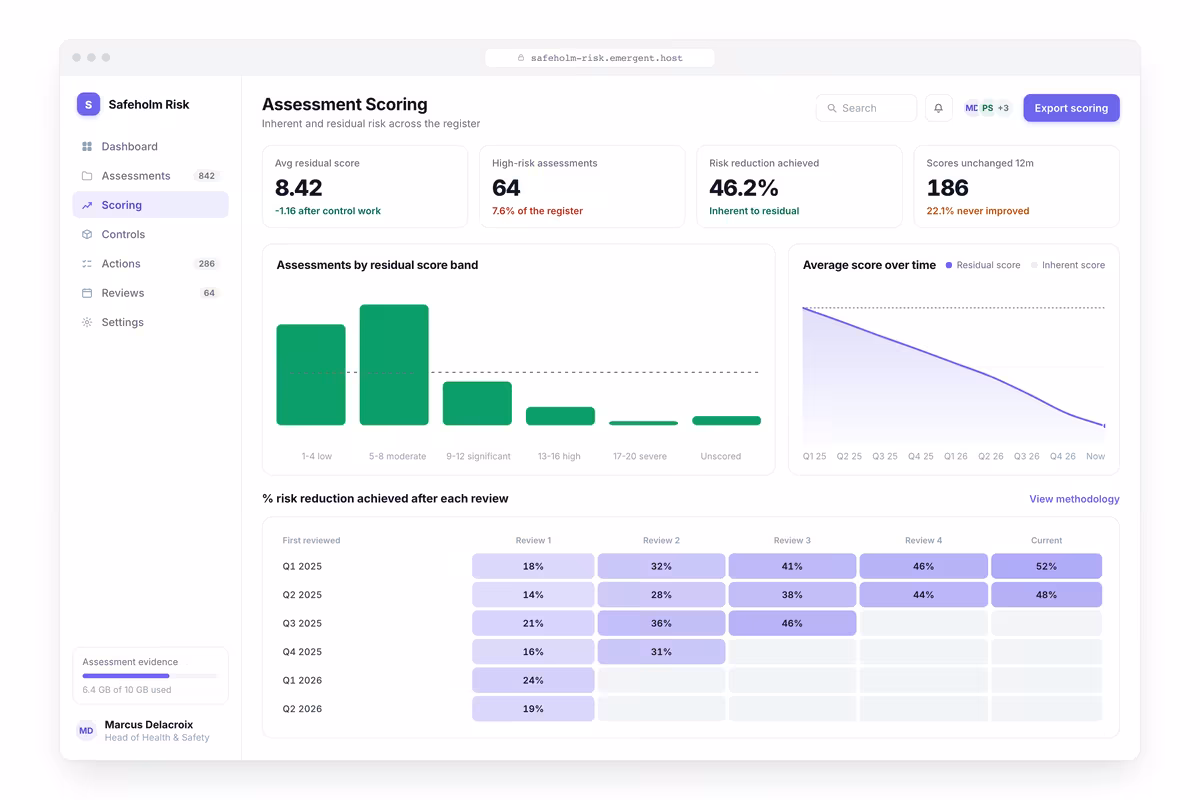Click the Q1 26 axis label
This screenshot has height=800, width=1200.
coord(955,456)
